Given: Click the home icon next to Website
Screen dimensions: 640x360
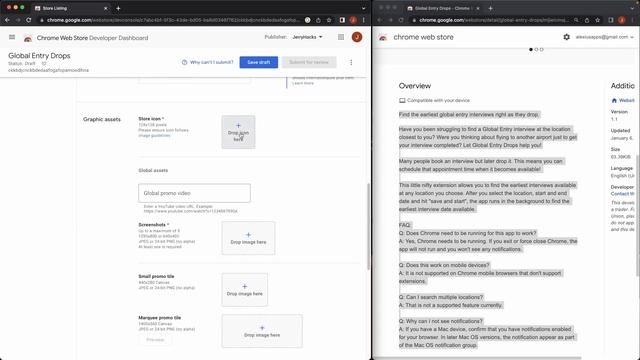Looking at the screenshot, I should coord(614,100).
